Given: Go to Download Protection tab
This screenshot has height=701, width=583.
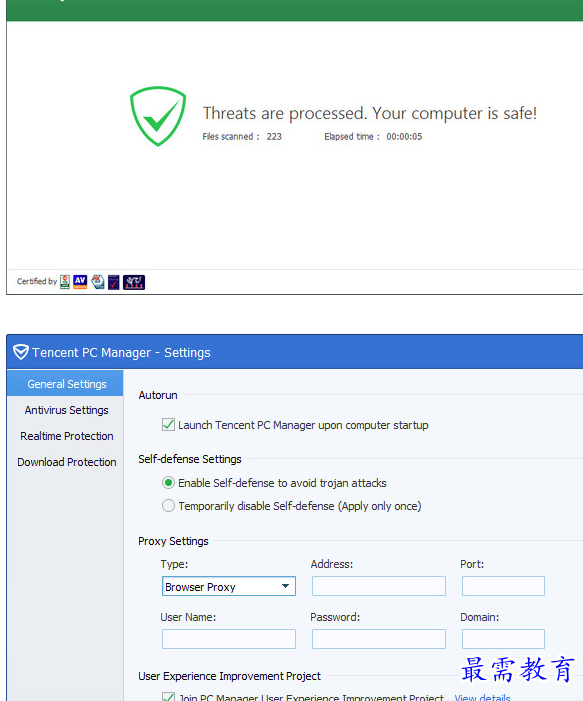Looking at the screenshot, I should [x=65, y=462].
